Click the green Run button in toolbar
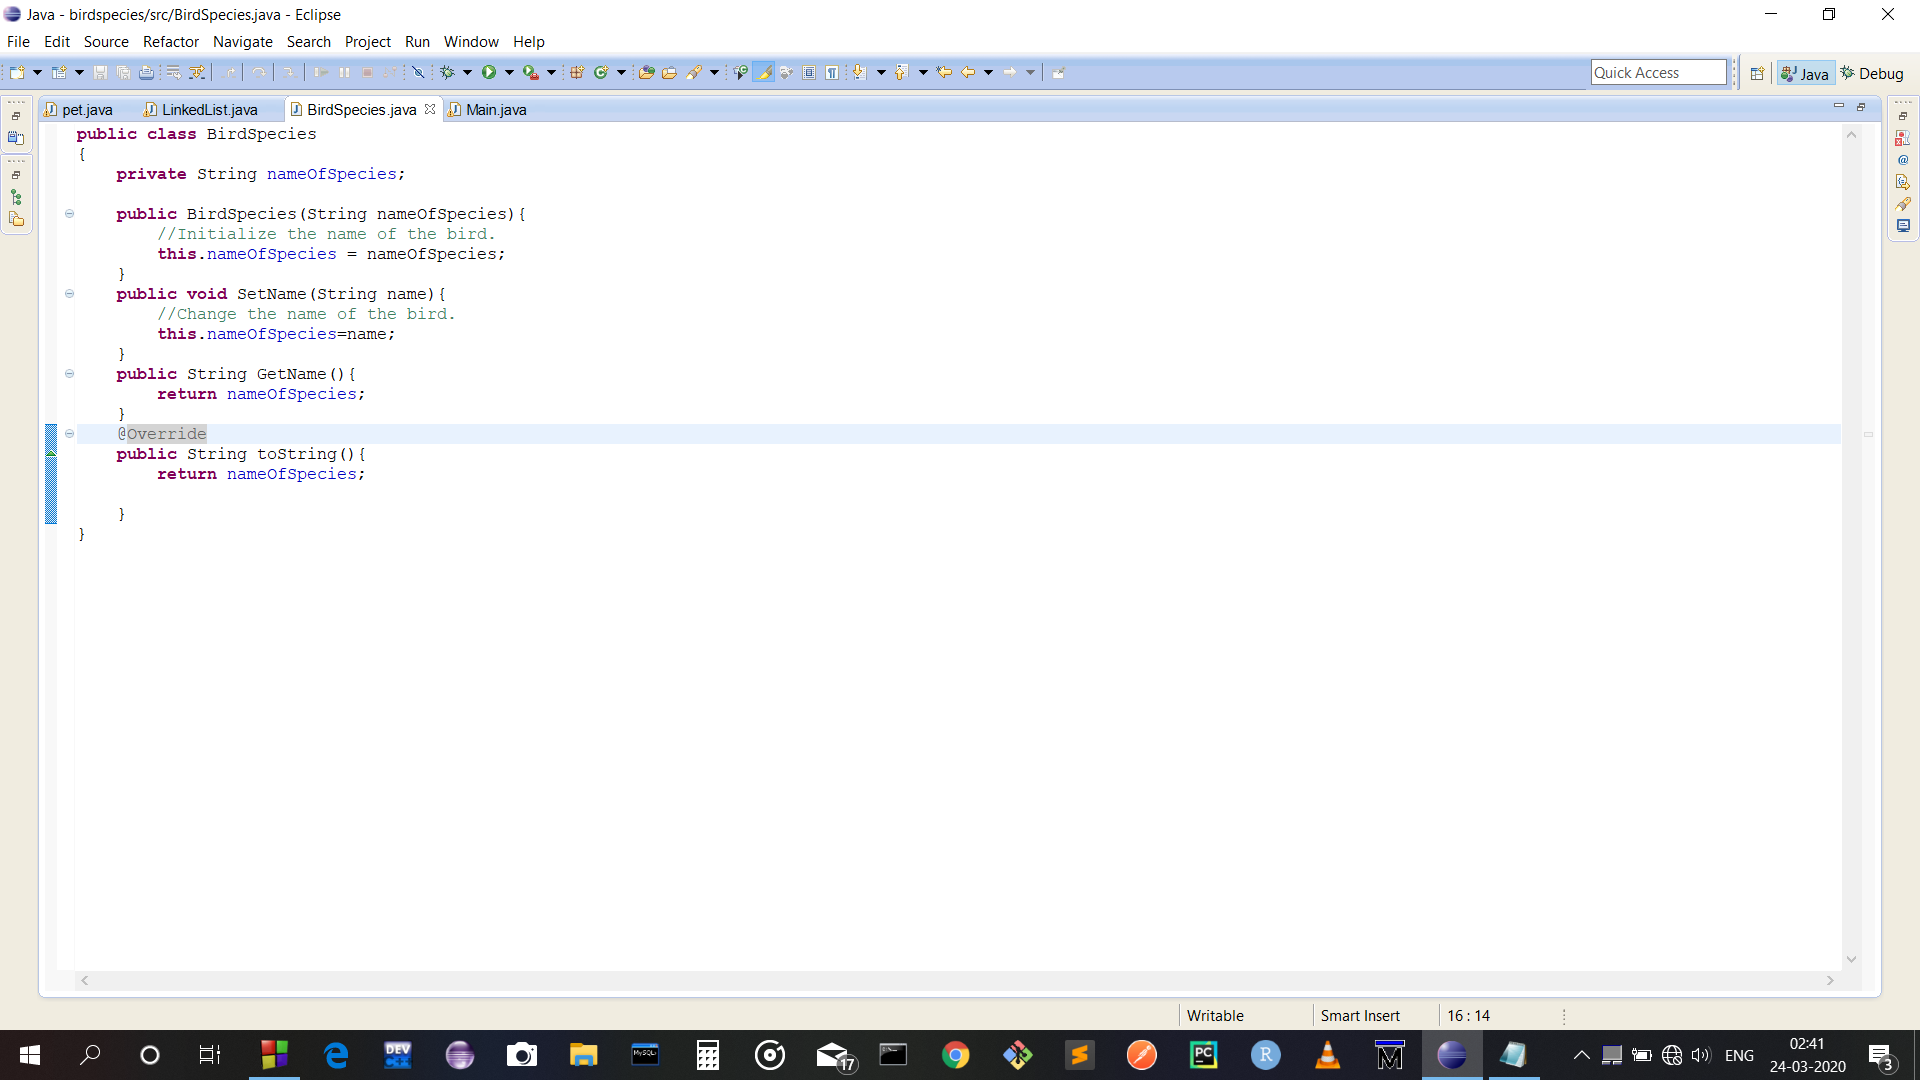 [x=489, y=72]
